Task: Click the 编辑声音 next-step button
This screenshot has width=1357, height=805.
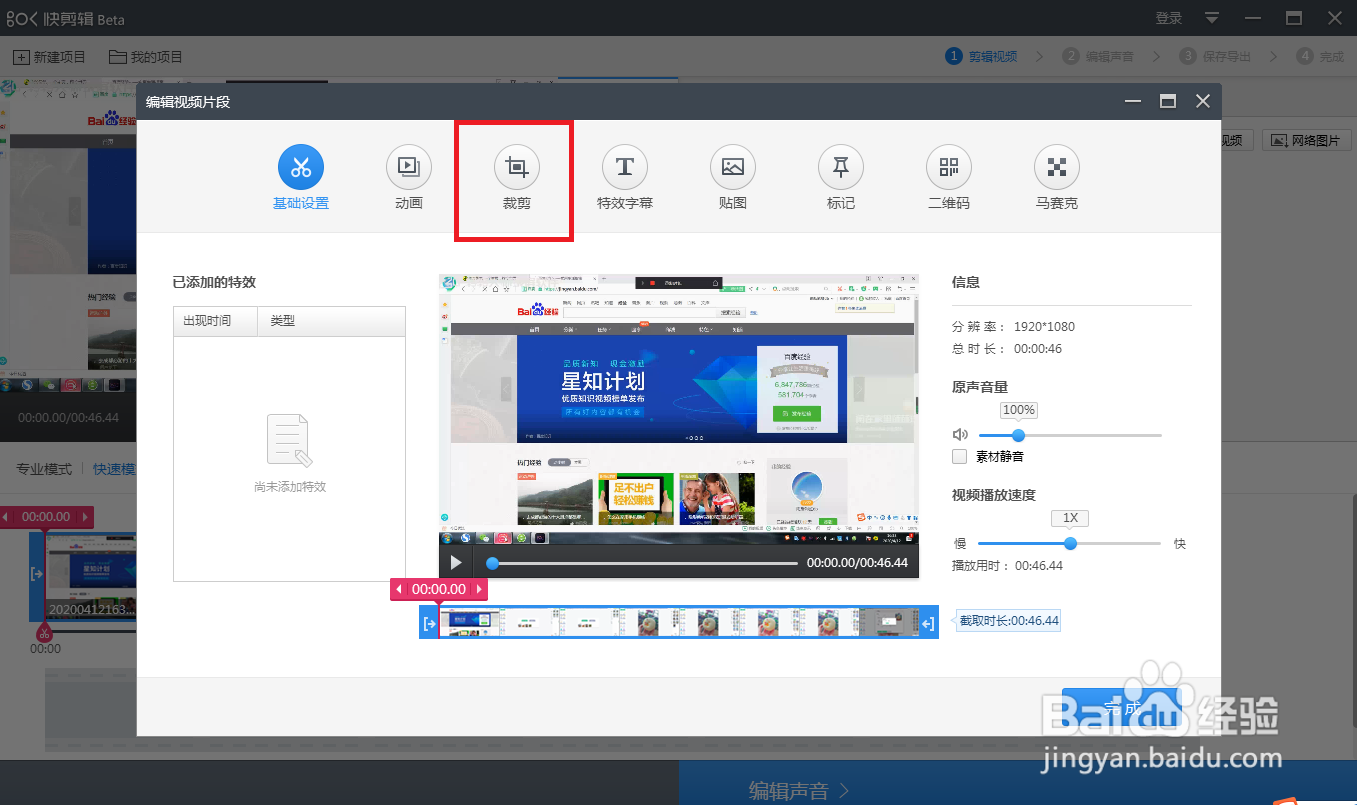Action: point(799,791)
